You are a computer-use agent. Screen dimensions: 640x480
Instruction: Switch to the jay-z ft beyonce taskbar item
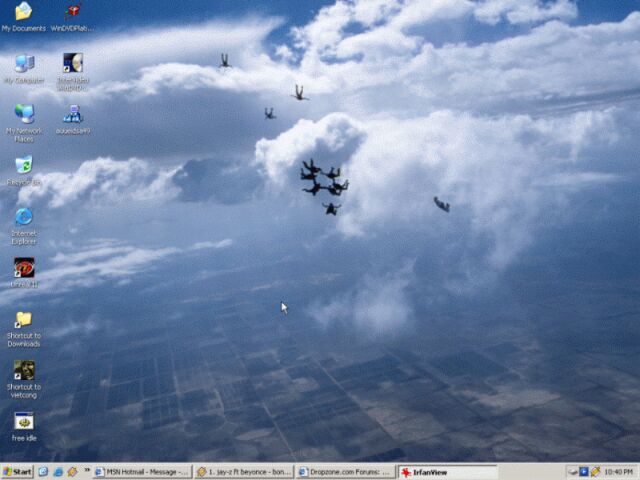click(x=243, y=472)
